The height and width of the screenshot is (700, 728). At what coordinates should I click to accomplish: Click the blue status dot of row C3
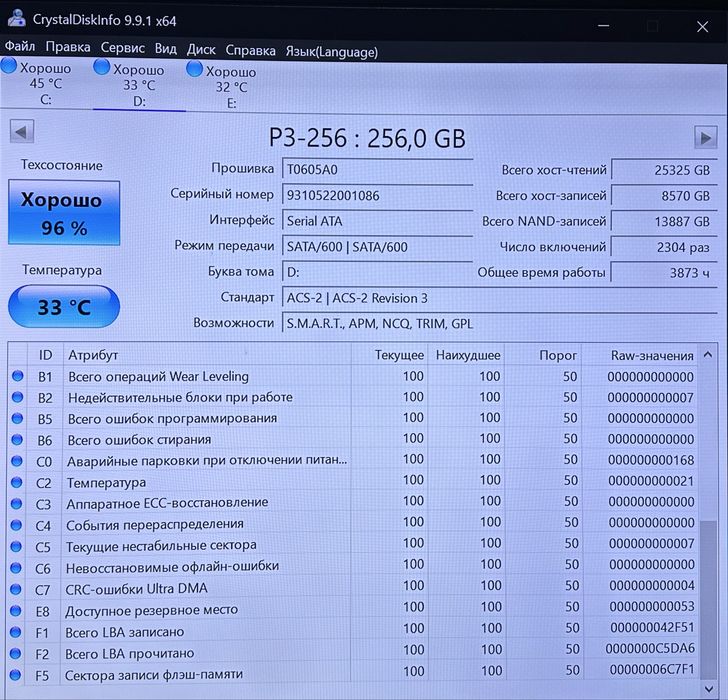[16, 503]
